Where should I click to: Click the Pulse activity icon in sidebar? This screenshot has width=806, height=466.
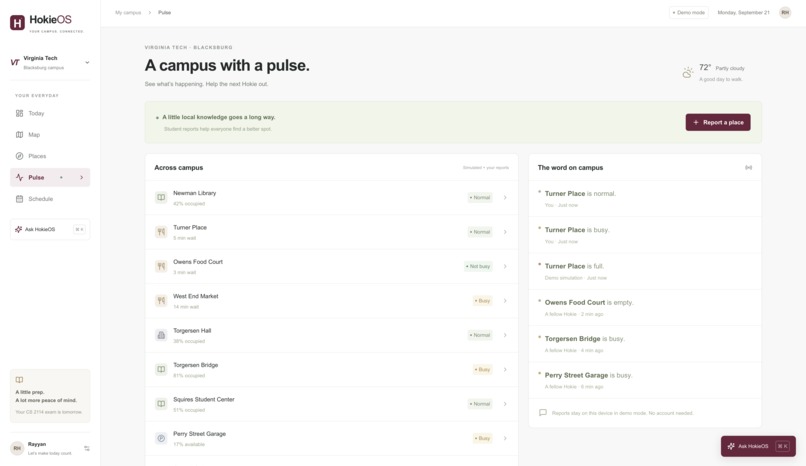tap(19, 177)
